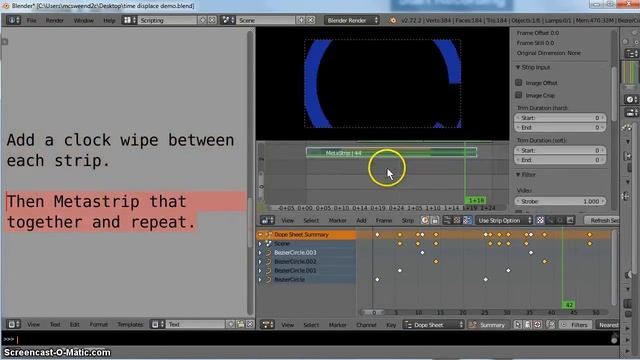Open the Dope Sheet mode dropdown
The image size is (640, 360).
click(434, 324)
